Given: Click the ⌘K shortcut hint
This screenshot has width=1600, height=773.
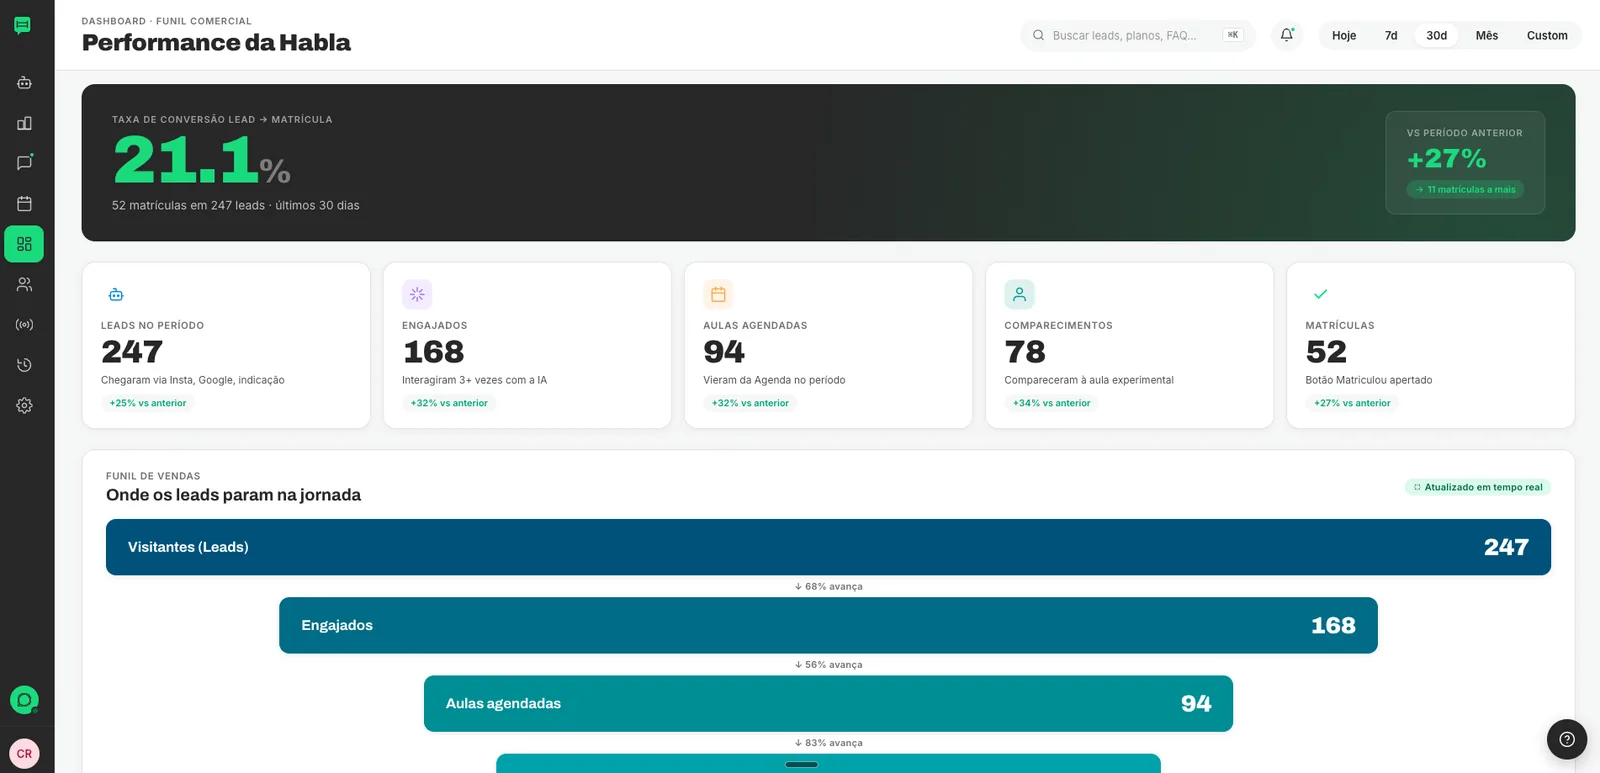Looking at the screenshot, I should pyautogui.click(x=1233, y=35).
